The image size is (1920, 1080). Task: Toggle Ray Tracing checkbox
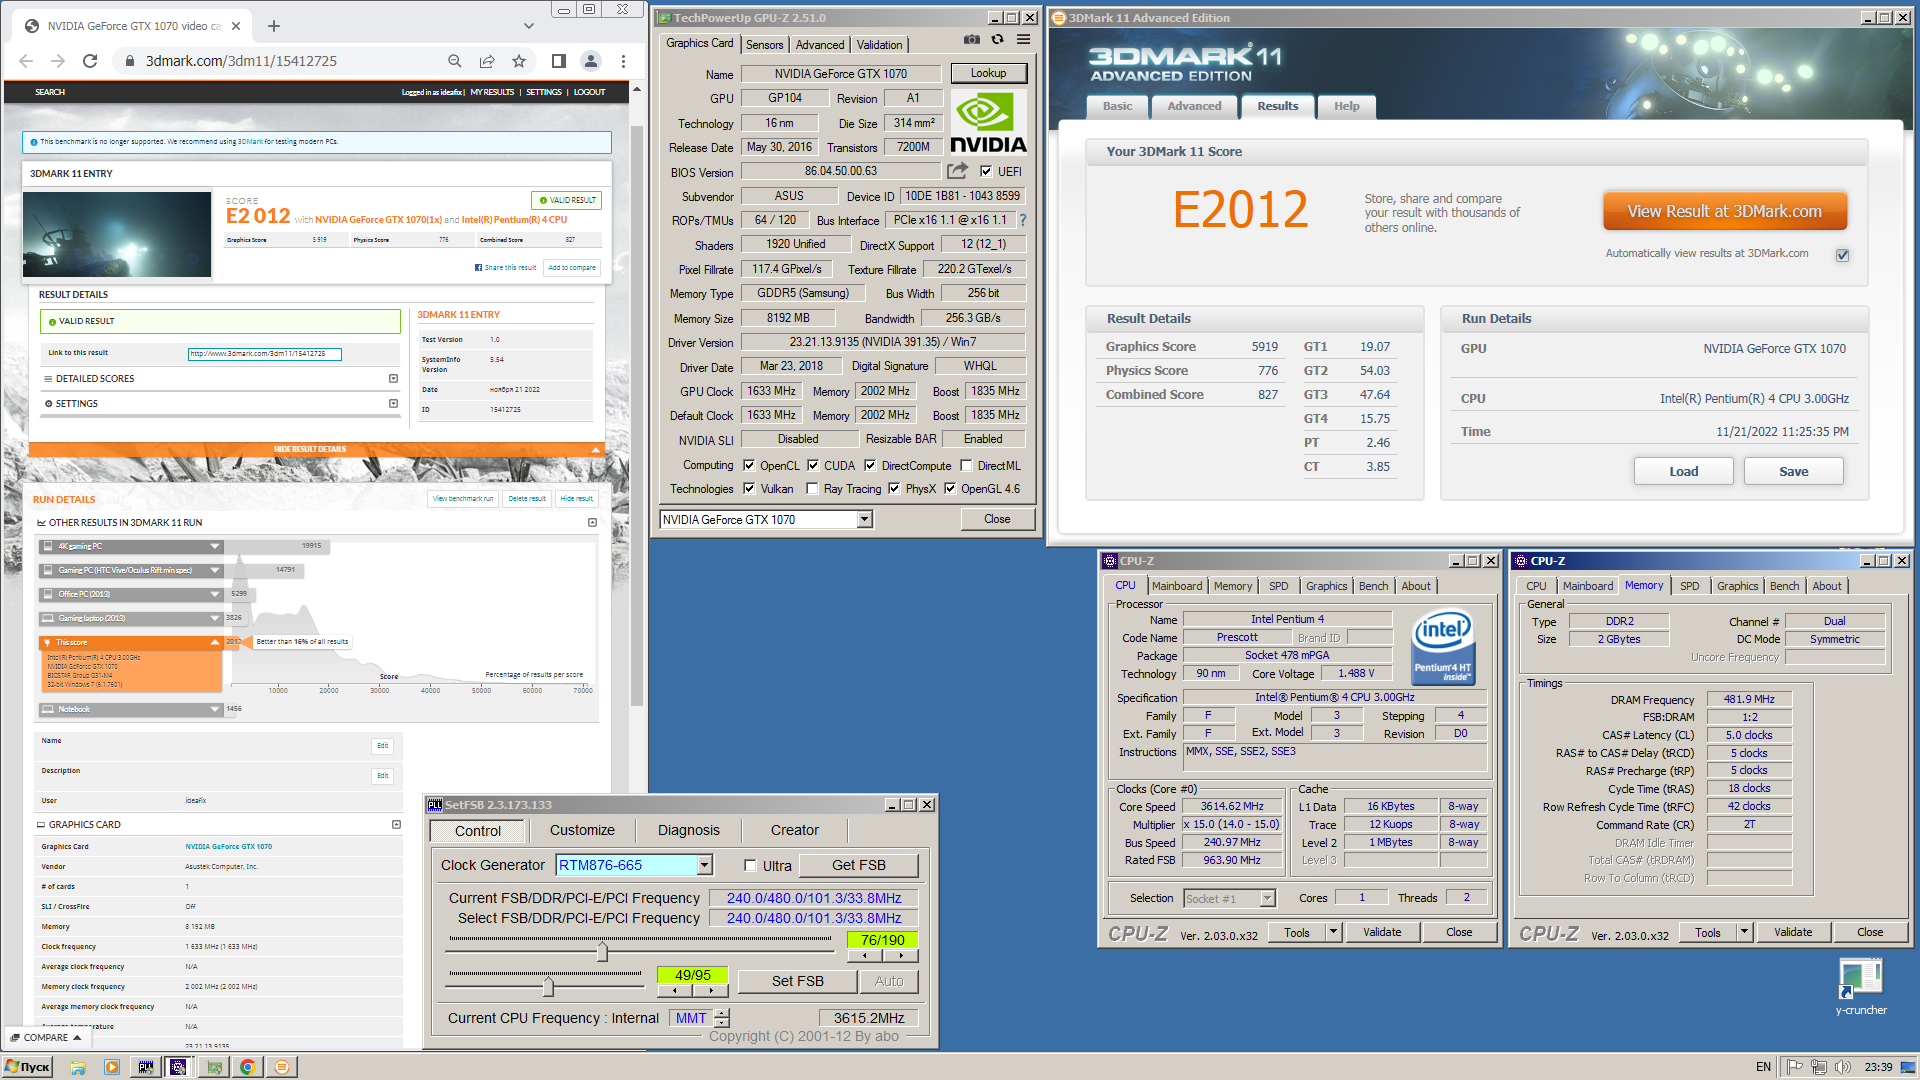(813, 488)
